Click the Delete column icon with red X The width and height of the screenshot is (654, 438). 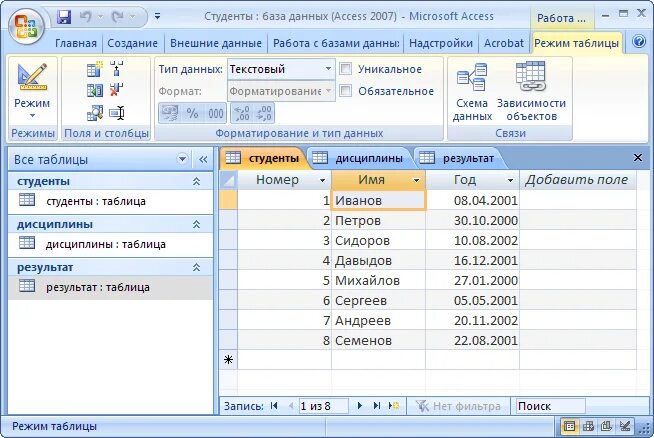117,90
